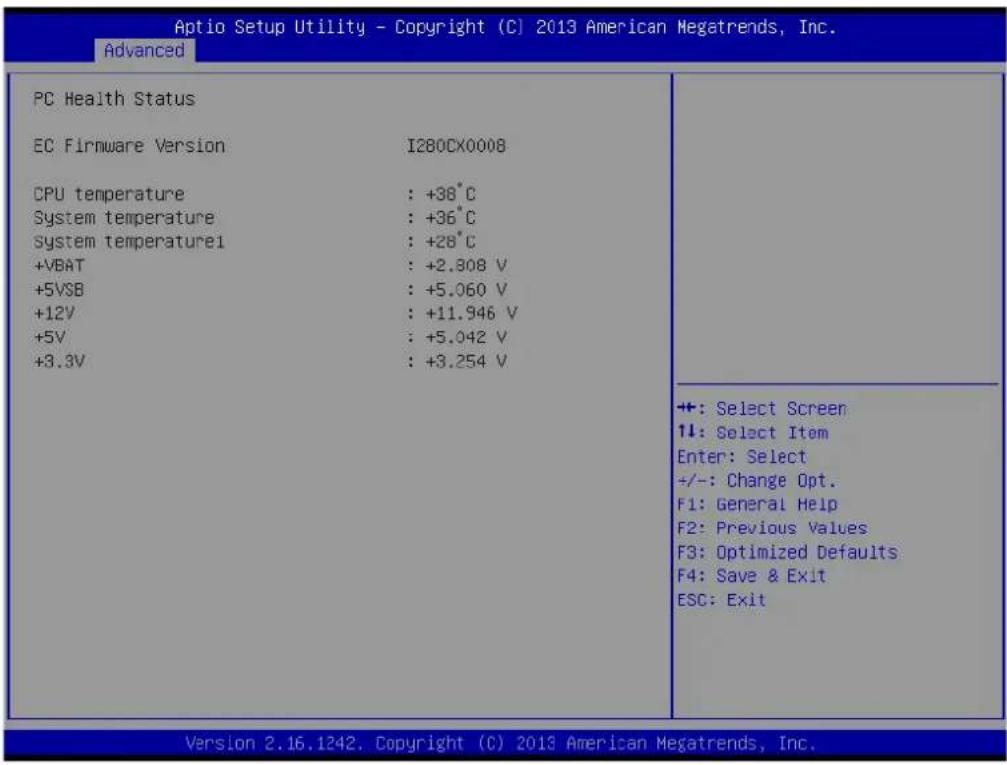Click the F3: Optimized Defaults hint

tap(787, 552)
